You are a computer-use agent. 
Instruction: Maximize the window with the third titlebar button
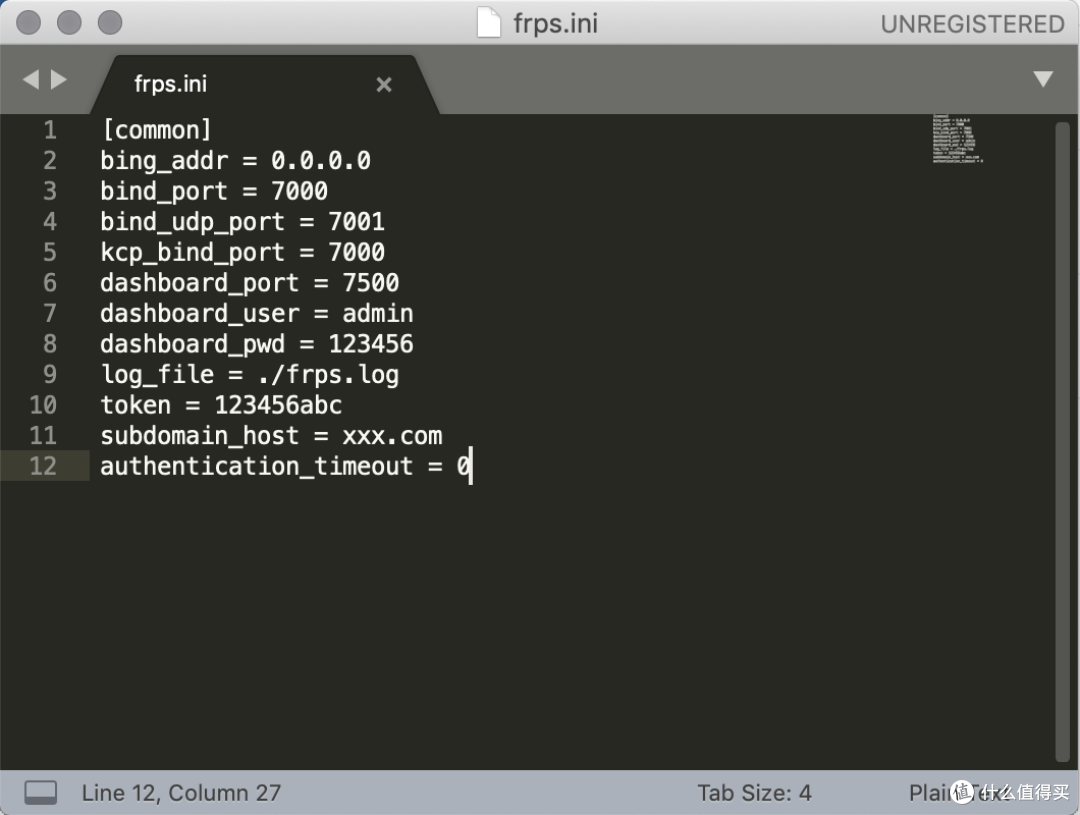[109, 22]
